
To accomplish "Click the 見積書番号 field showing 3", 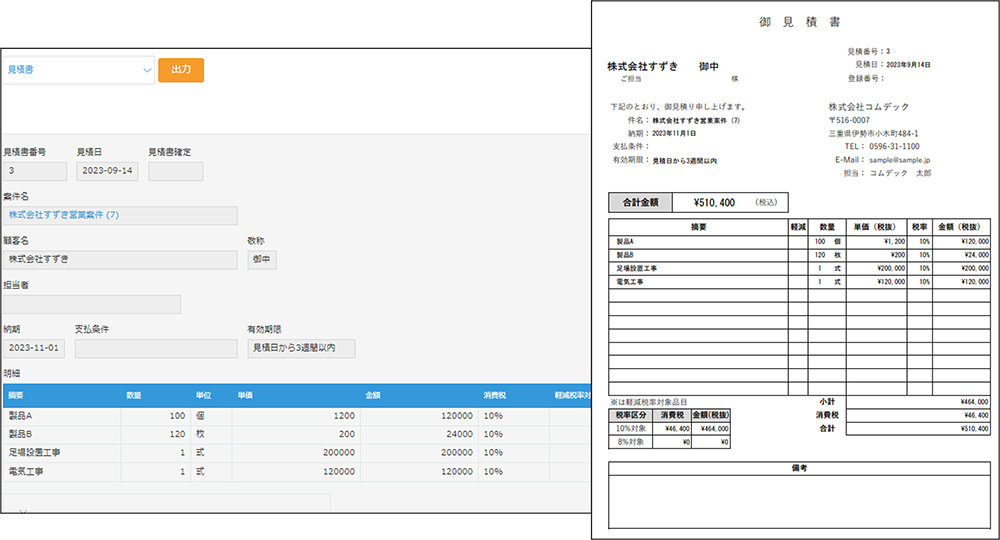I will [35, 171].
